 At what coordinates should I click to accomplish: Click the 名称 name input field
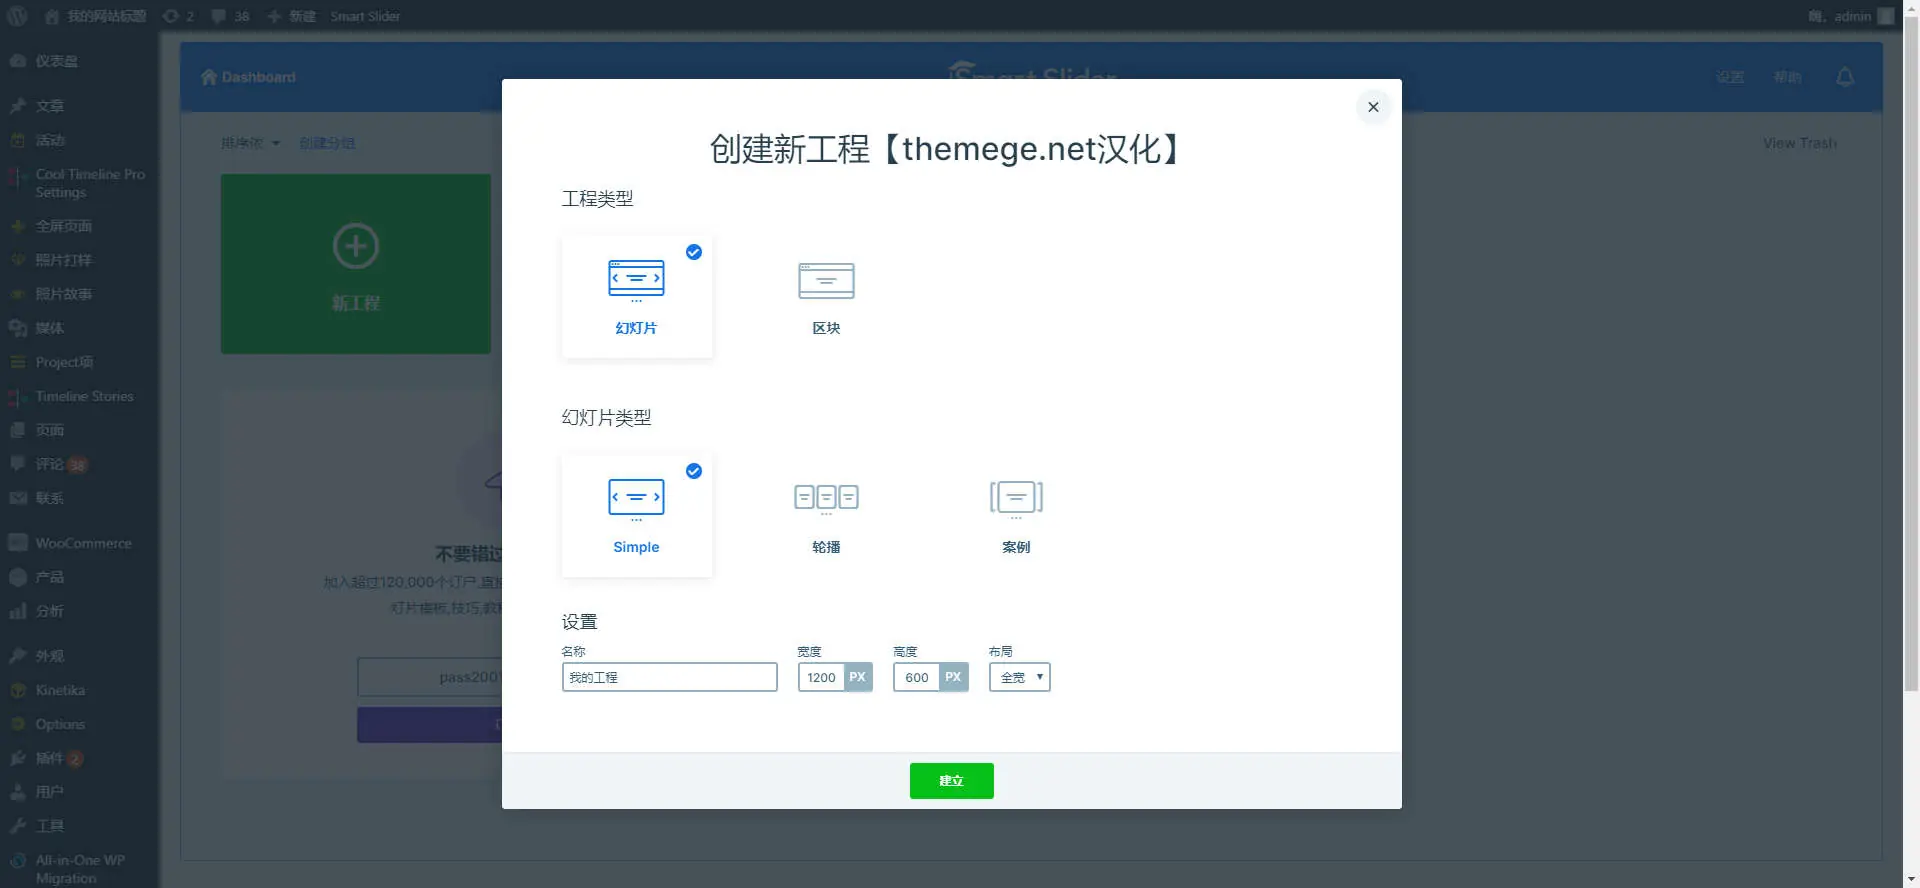(669, 677)
